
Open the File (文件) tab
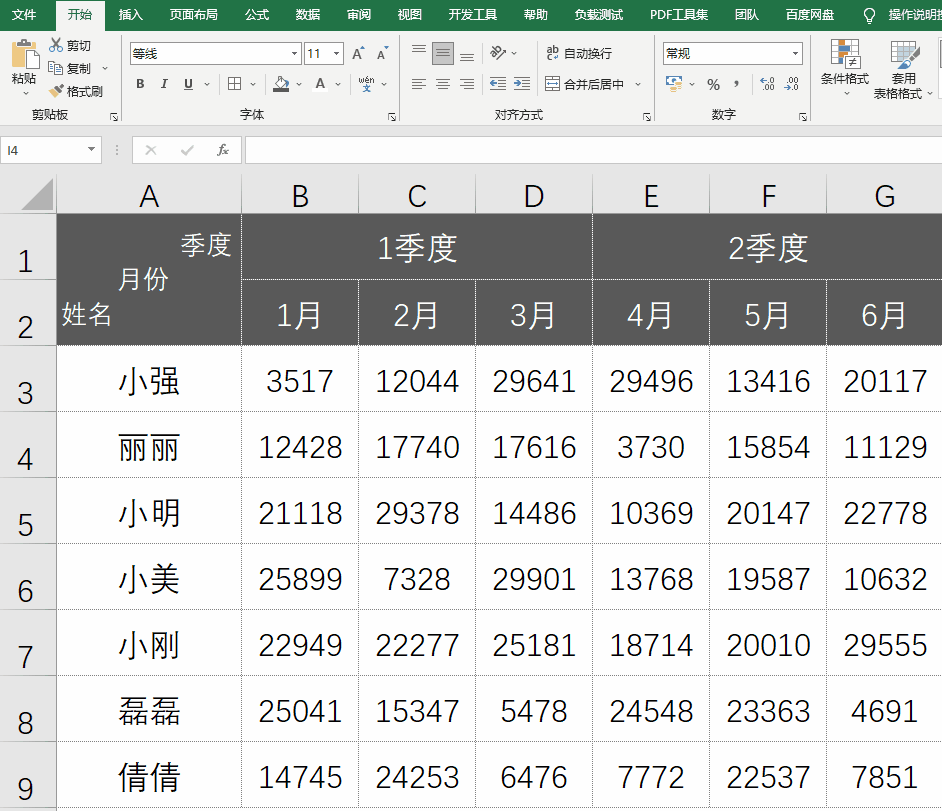(24, 15)
